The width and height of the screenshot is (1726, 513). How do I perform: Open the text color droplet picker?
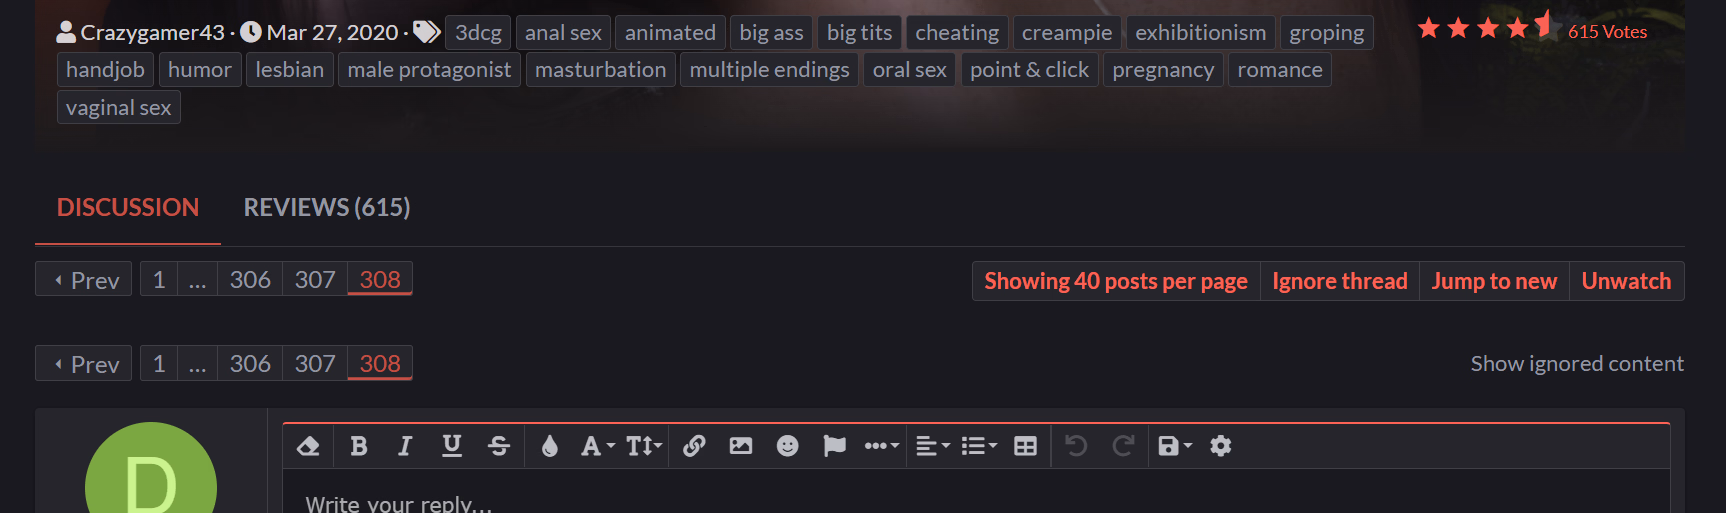click(549, 446)
